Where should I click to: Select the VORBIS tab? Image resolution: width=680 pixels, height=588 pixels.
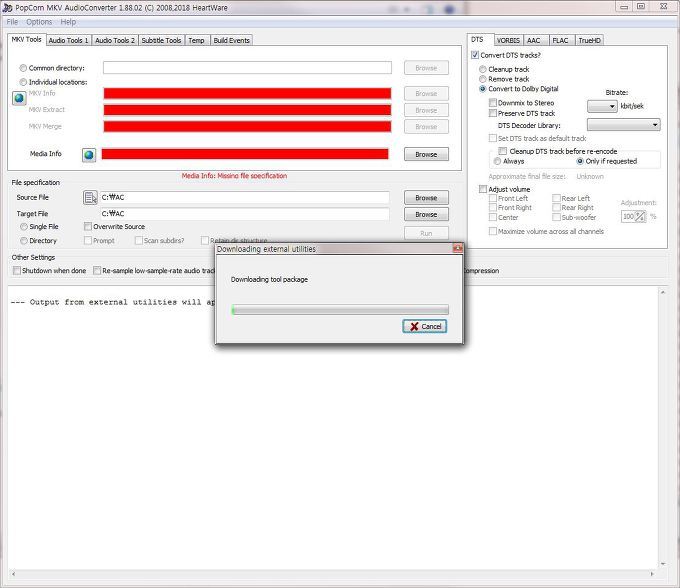pyautogui.click(x=508, y=40)
